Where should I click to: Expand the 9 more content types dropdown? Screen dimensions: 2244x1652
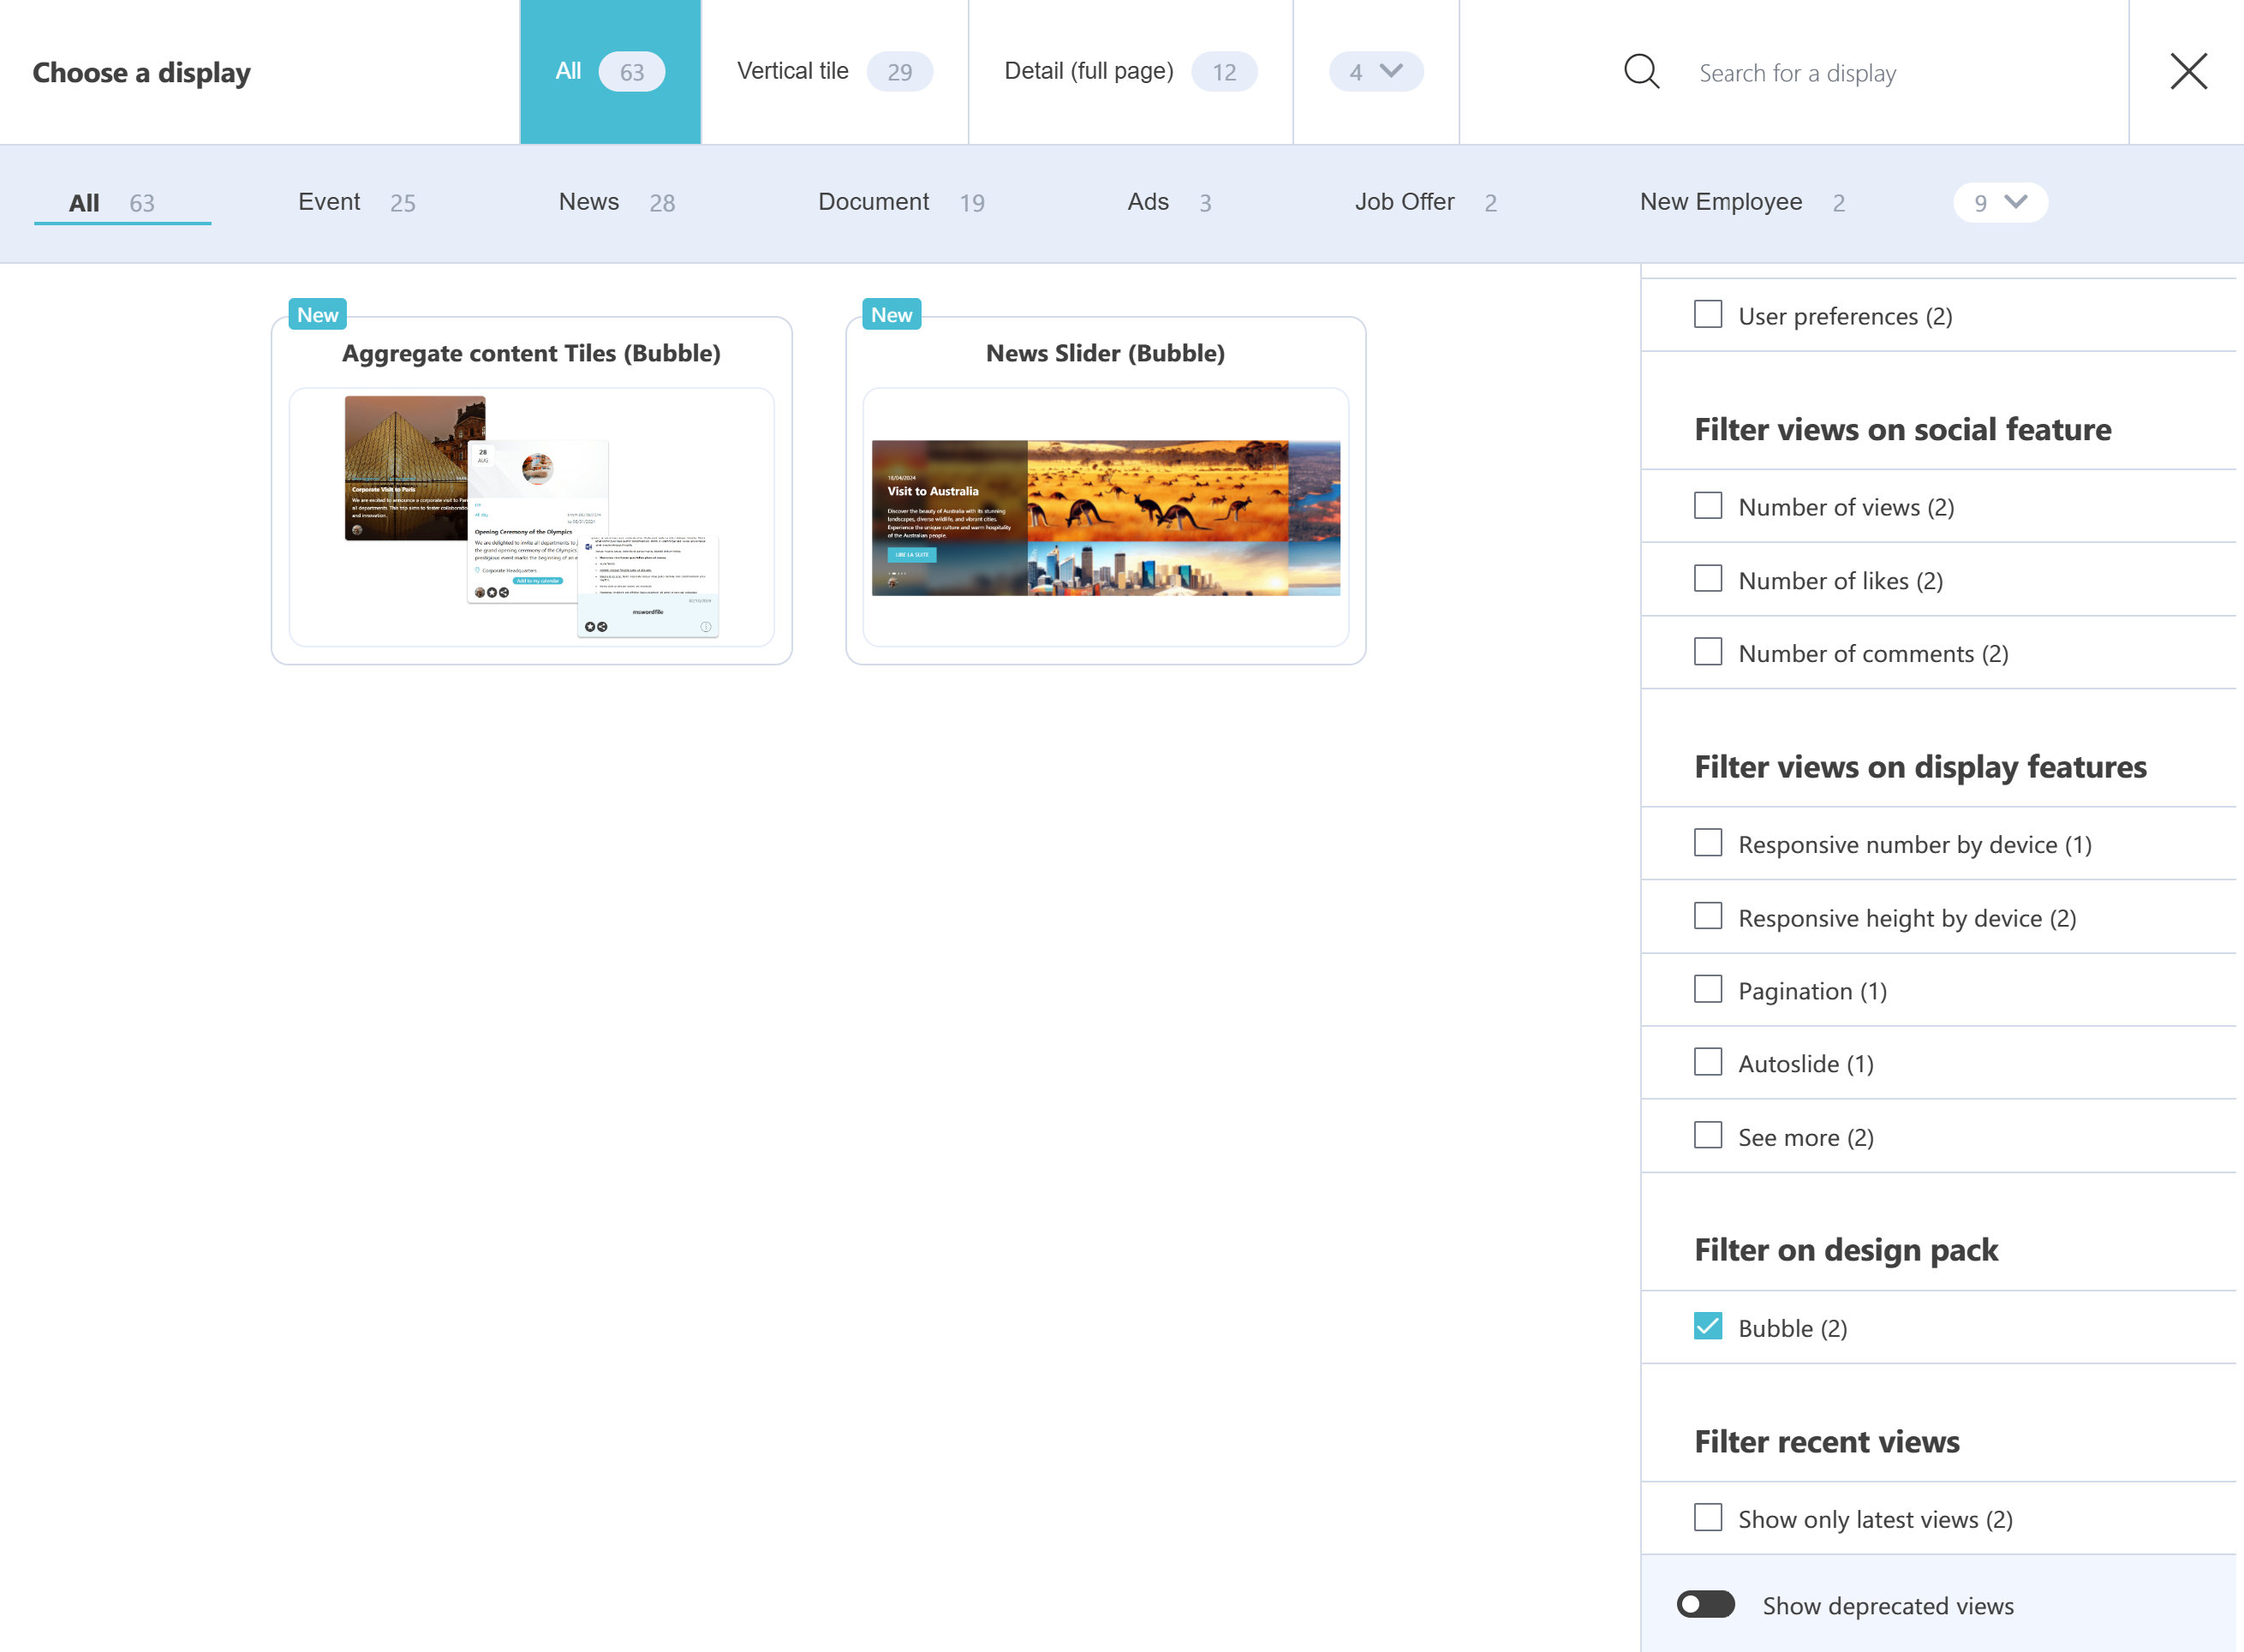2000,203
